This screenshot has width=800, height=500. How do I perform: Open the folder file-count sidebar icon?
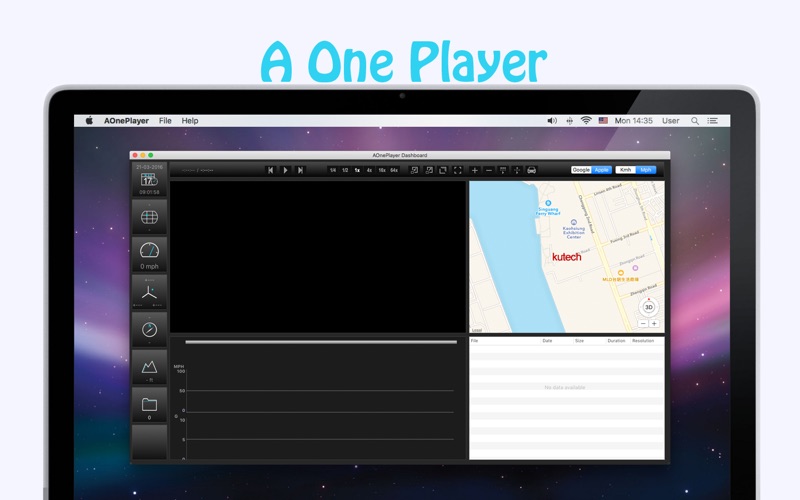(149, 405)
